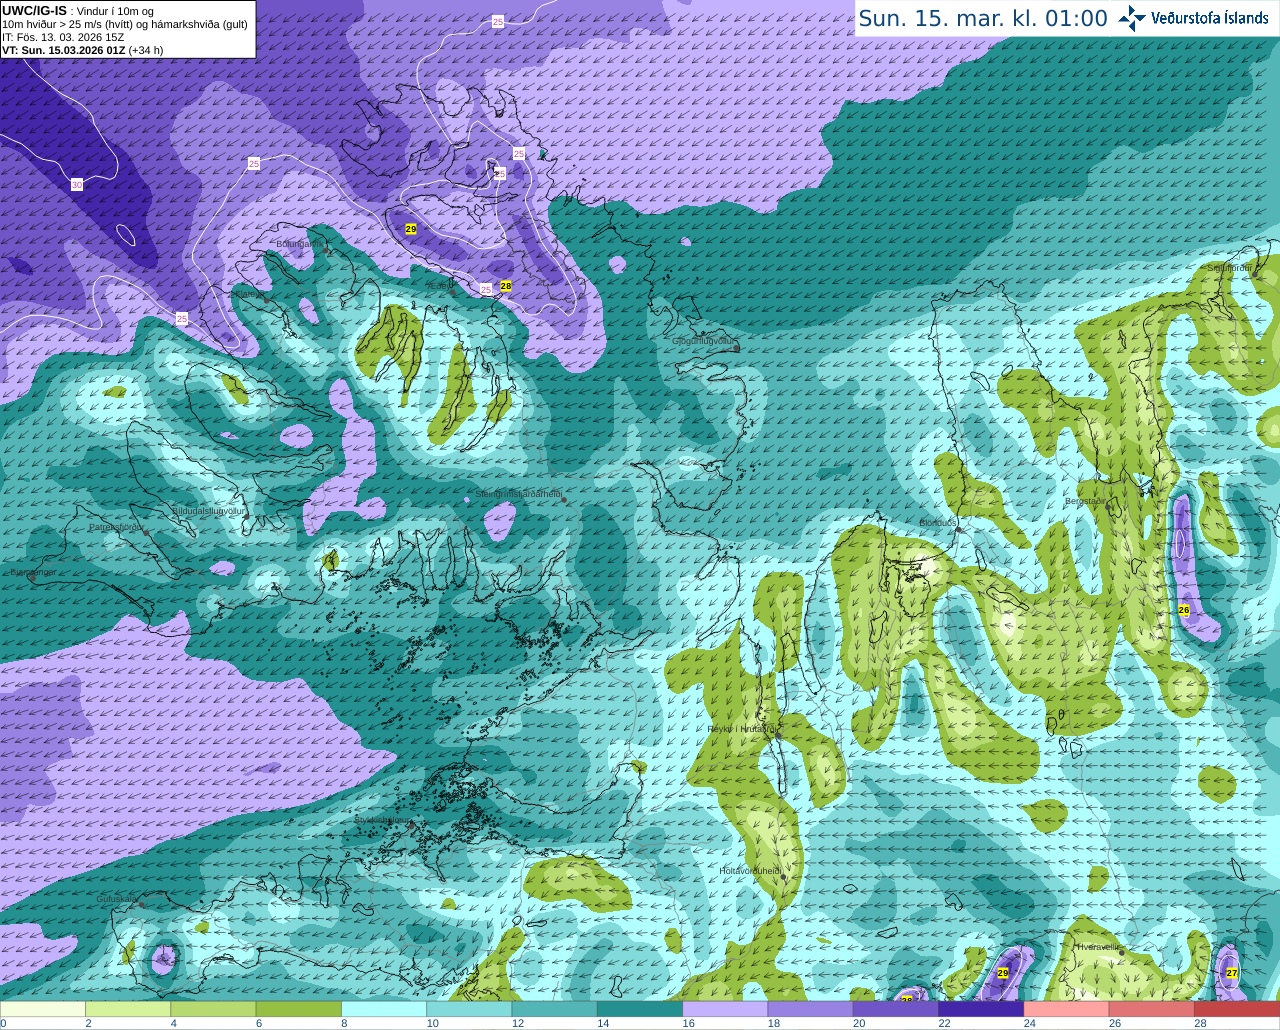Pick the 24–26 m/s light pink legend swatch
The image size is (1280, 1030).
click(x=1067, y=1009)
